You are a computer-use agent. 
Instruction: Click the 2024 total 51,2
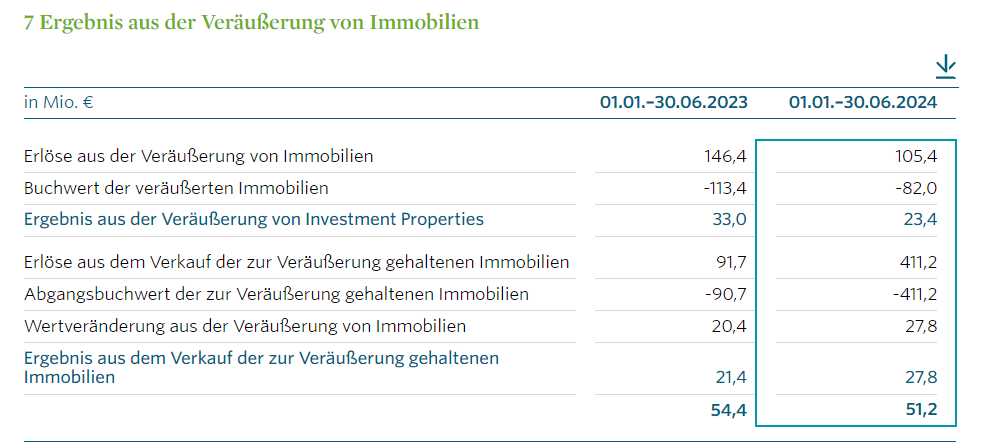point(917,409)
